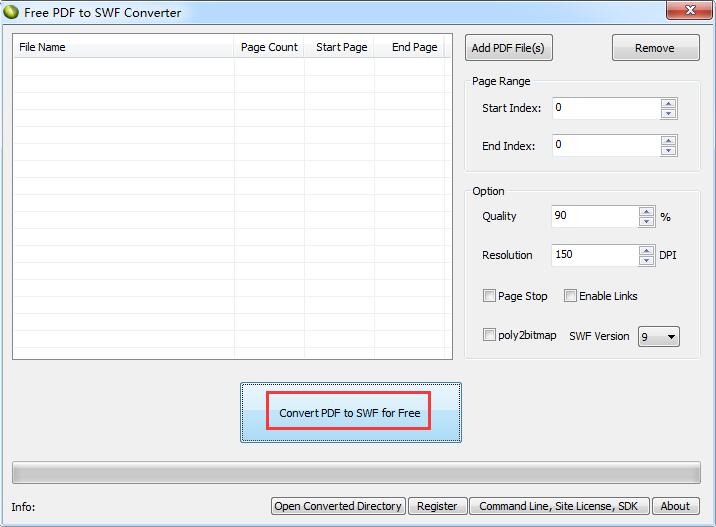
Task: Increase End Index with up arrow
Action: (668, 141)
